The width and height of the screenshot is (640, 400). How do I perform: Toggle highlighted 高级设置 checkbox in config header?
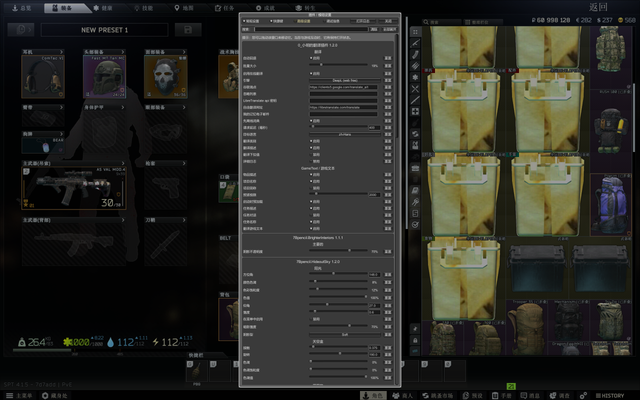(x=298, y=21)
